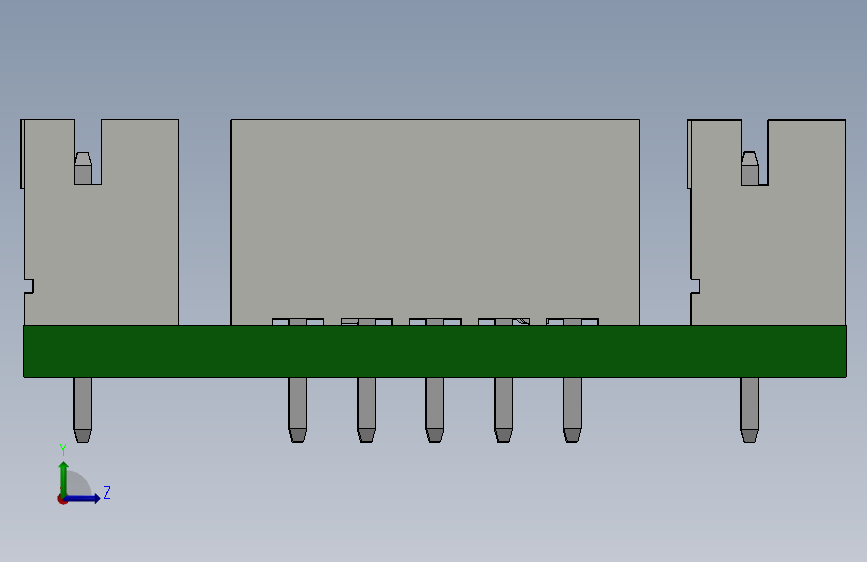The image size is (867, 562).
Task: Pick the left slotted connector housing
Action: pyautogui.click(x=100, y=222)
